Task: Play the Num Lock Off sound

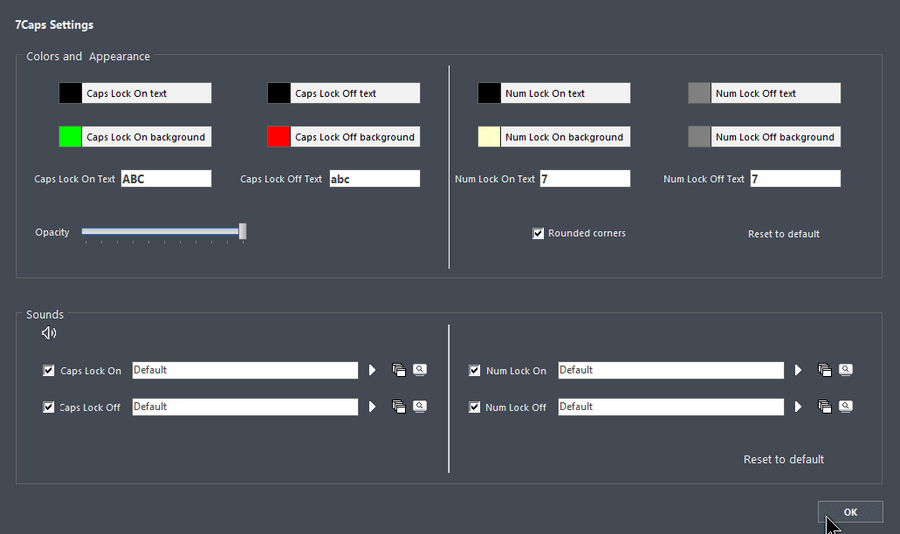Action: 798,407
